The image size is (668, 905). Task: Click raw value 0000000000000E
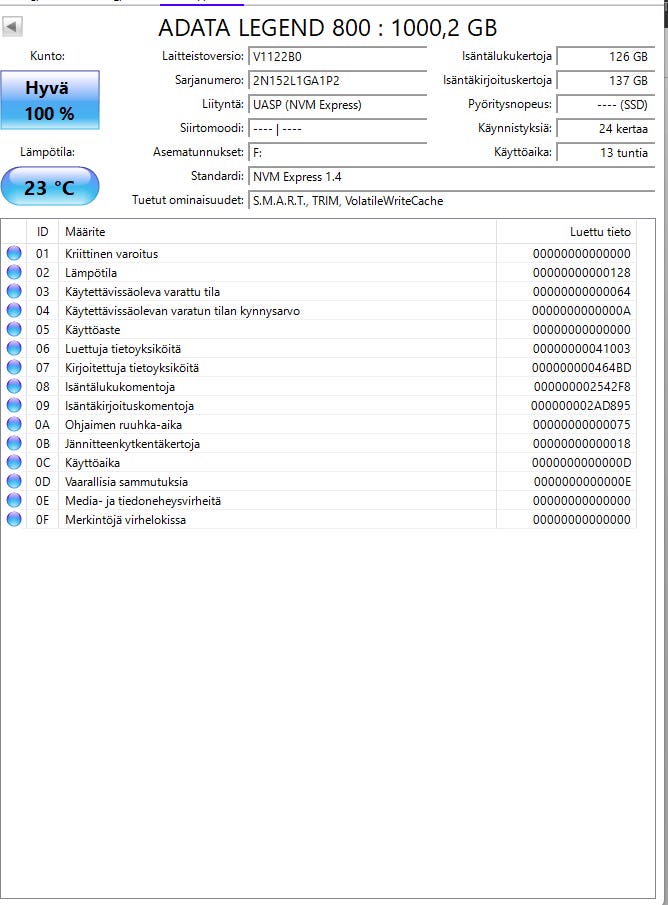[x=582, y=482]
